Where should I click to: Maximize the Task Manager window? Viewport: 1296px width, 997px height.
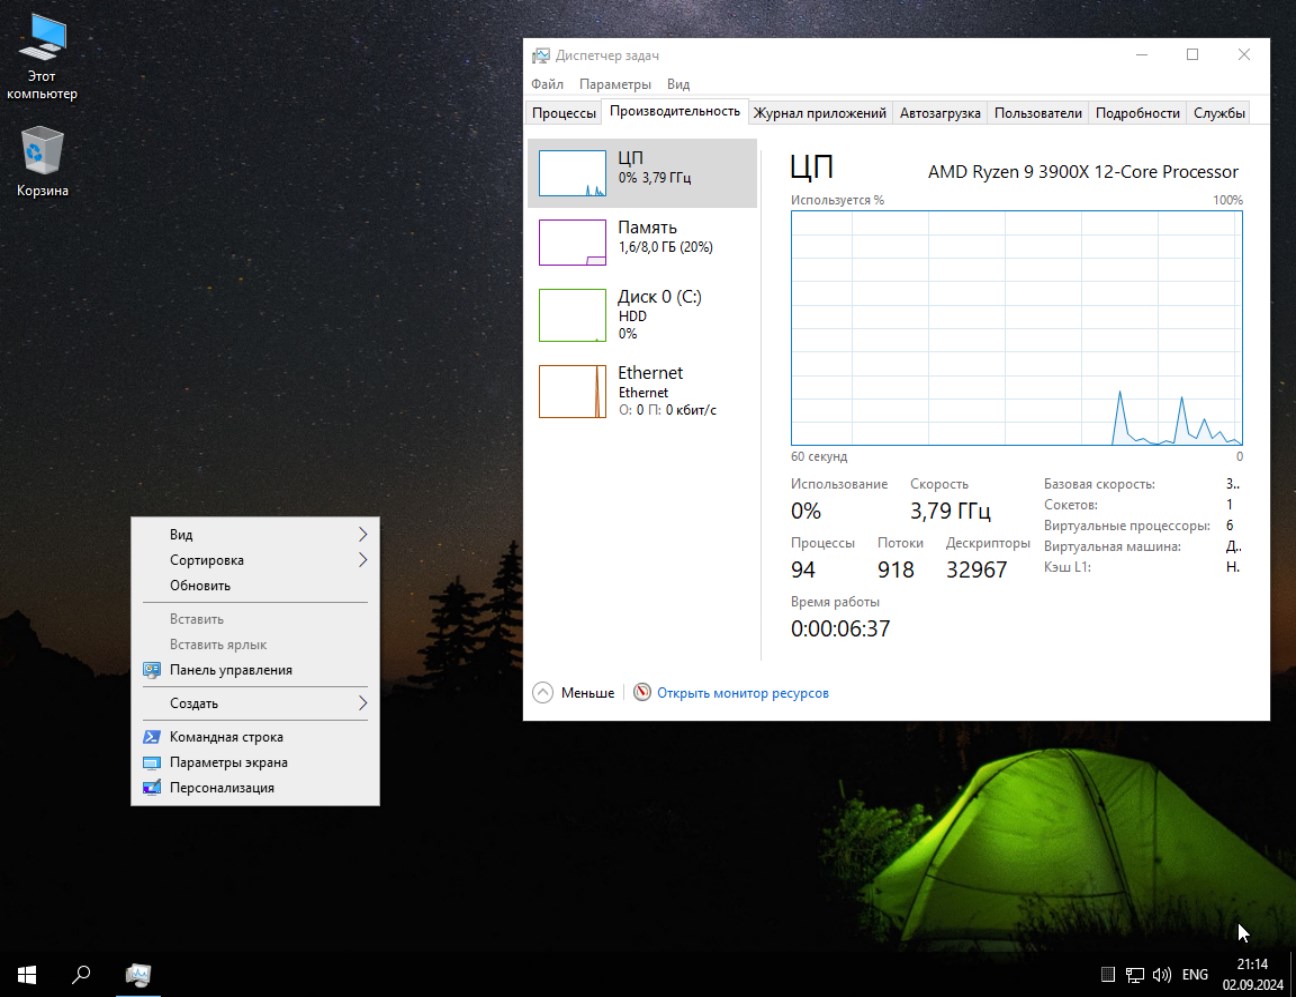click(x=1192, y=55)
